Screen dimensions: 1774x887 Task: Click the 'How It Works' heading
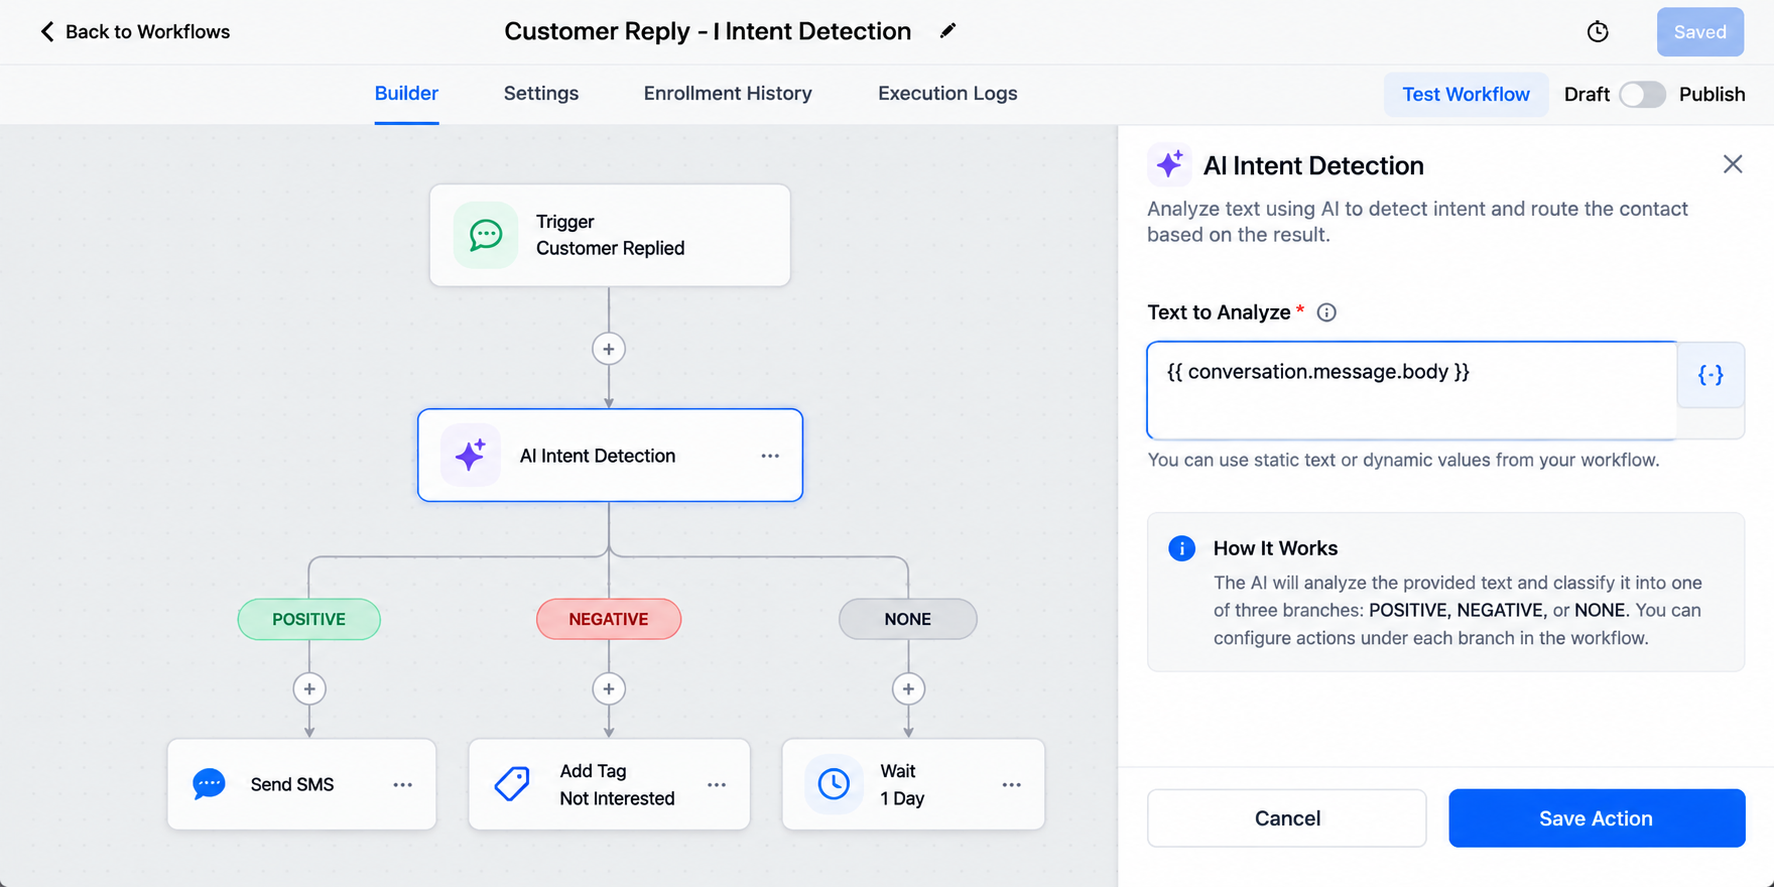[1275, 548]
